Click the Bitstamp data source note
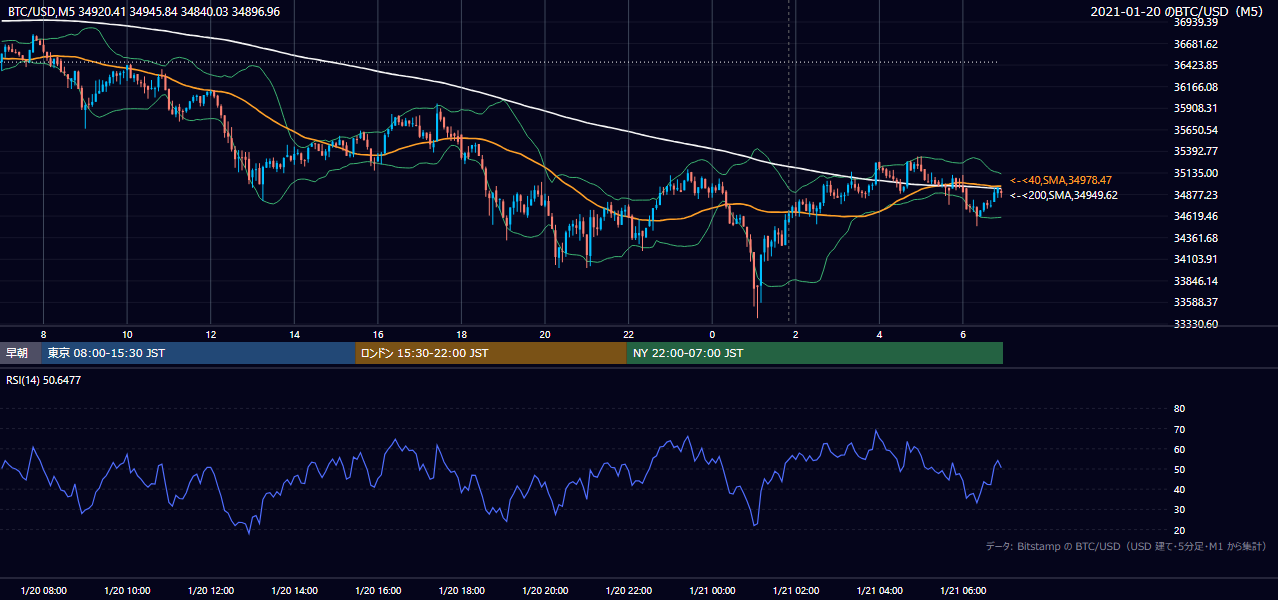1278x600 pixels. [x=1126, y=546]
